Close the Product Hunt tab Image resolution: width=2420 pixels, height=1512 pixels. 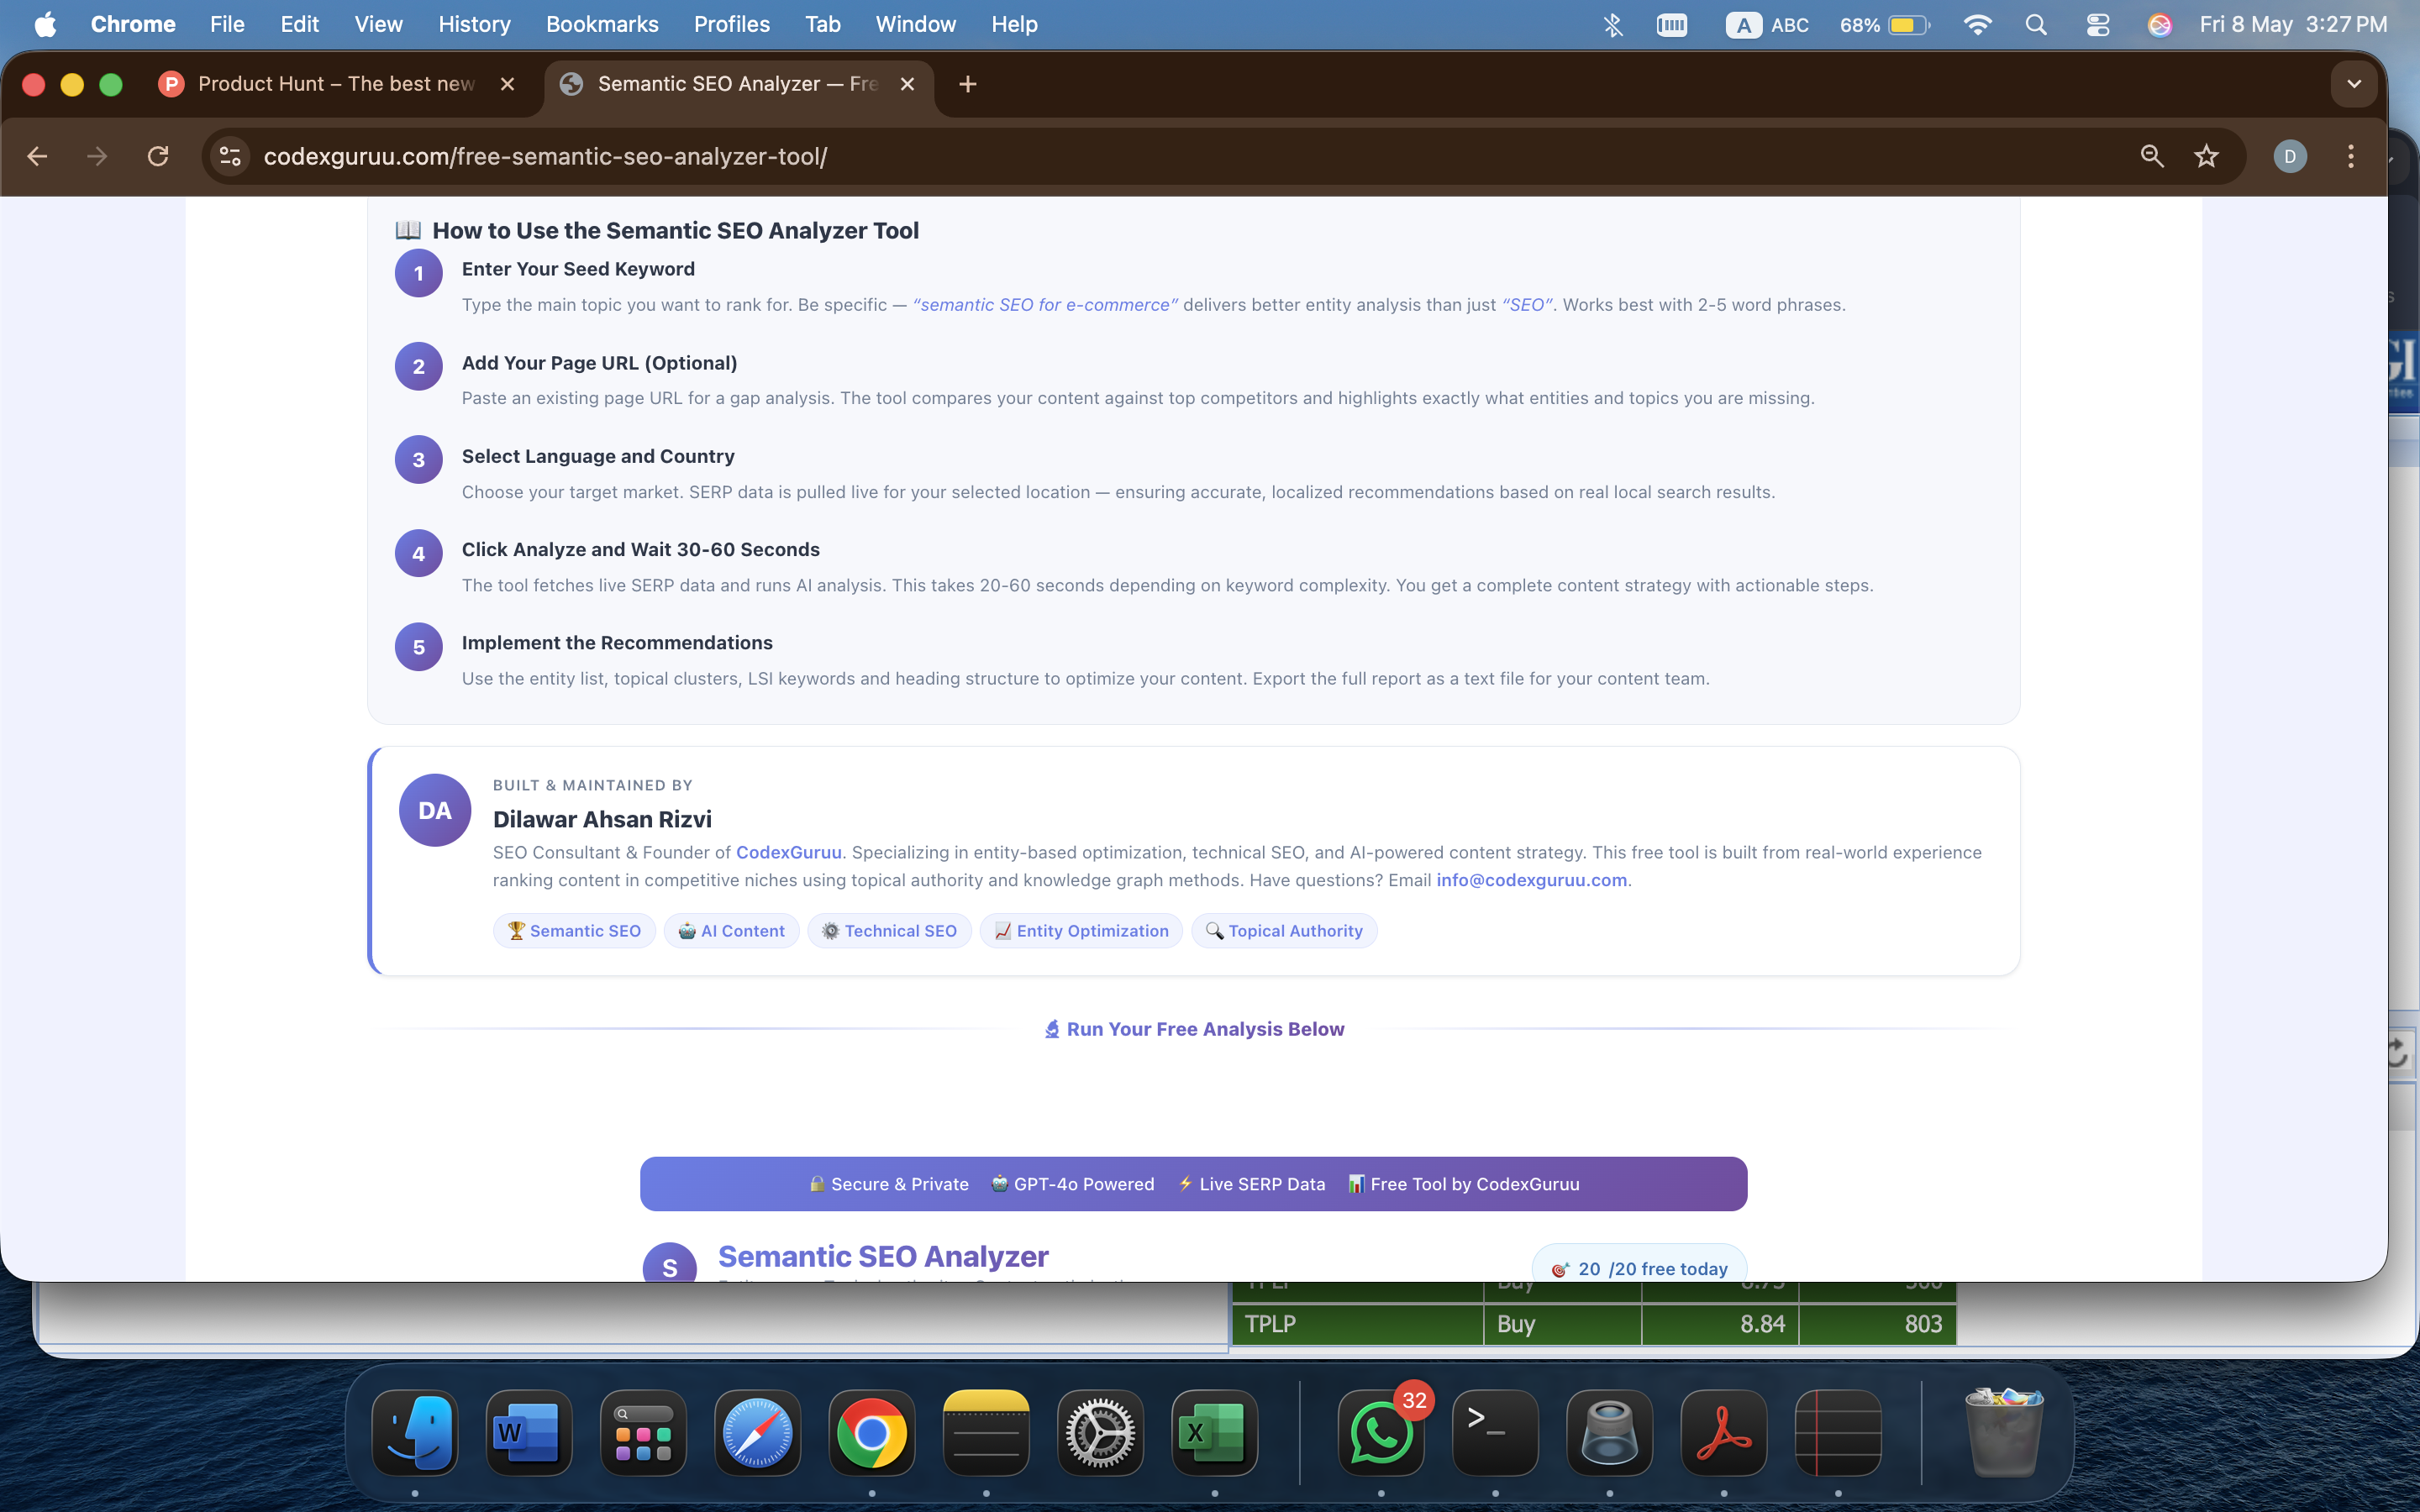click(507, 84)
